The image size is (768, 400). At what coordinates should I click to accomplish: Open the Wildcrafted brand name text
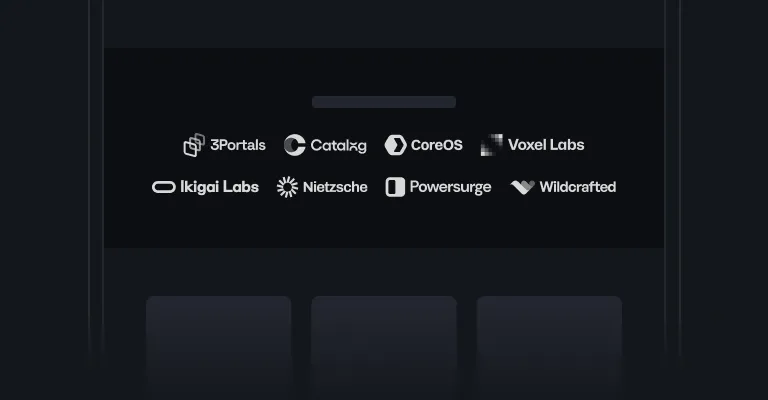coord(578,187)
